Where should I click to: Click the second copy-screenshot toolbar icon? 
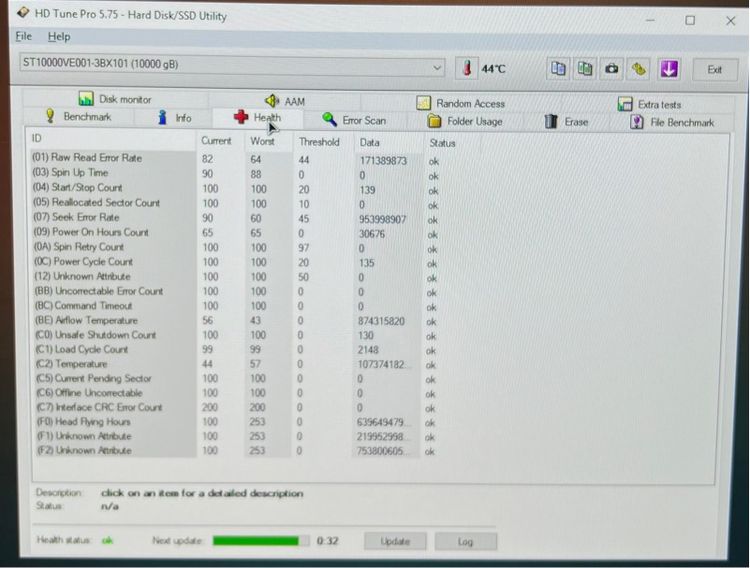585,69
